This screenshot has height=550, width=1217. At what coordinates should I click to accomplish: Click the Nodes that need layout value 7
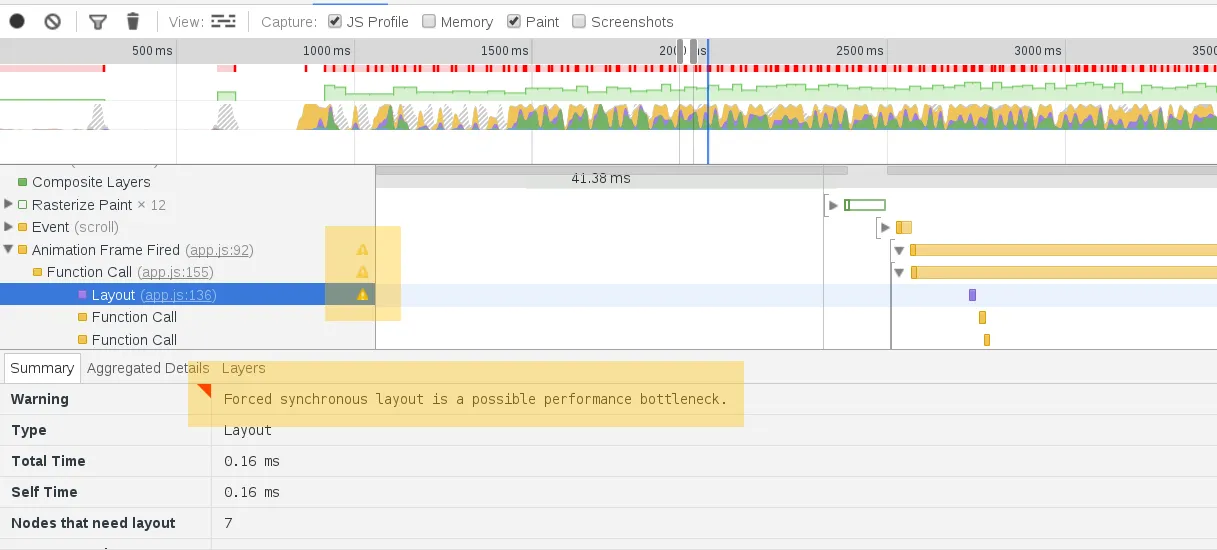coord(228,523)
